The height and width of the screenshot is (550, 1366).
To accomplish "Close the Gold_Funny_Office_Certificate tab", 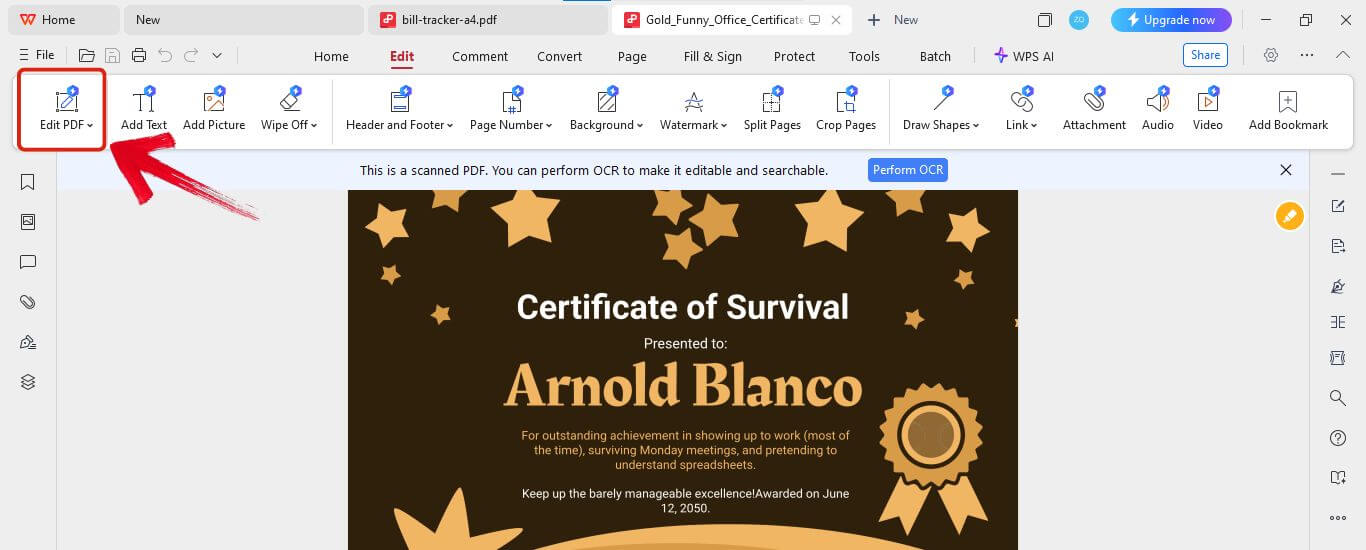I will 836,20.
